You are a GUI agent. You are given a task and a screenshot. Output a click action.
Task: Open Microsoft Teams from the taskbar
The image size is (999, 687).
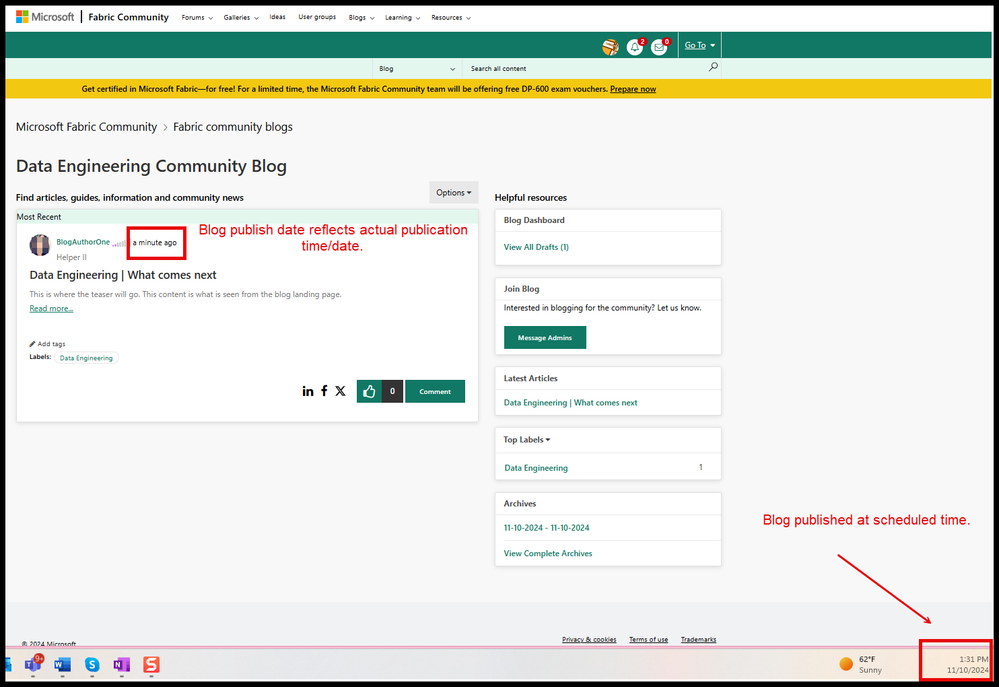(33, 664)
